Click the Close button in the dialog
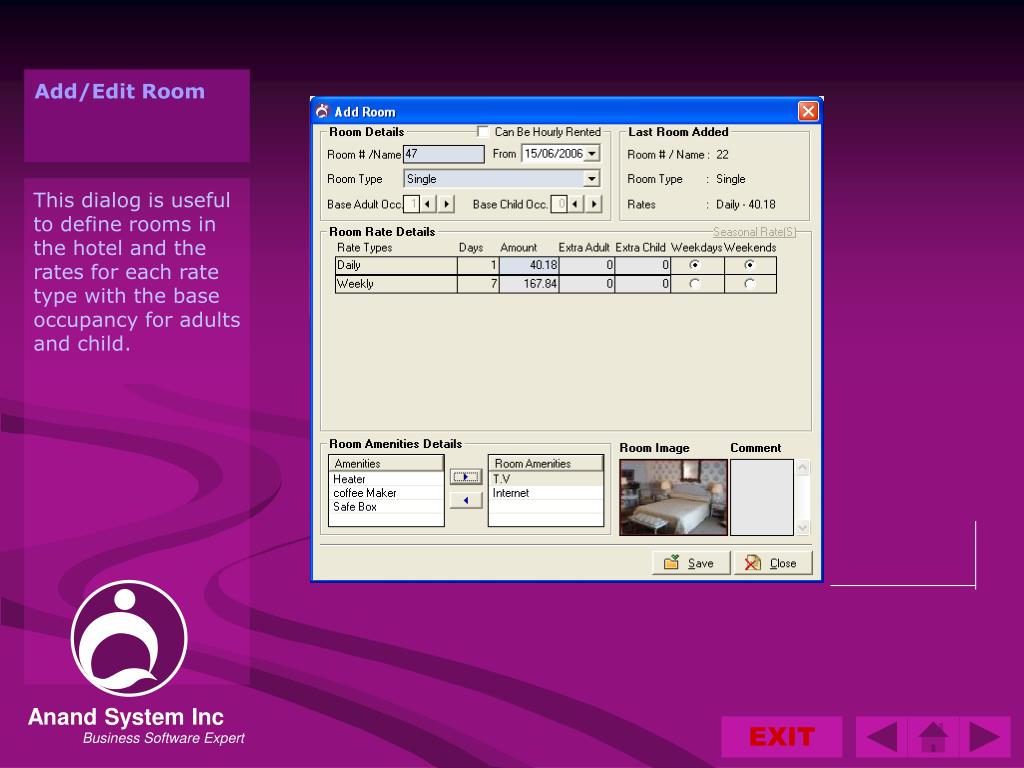 773,563
